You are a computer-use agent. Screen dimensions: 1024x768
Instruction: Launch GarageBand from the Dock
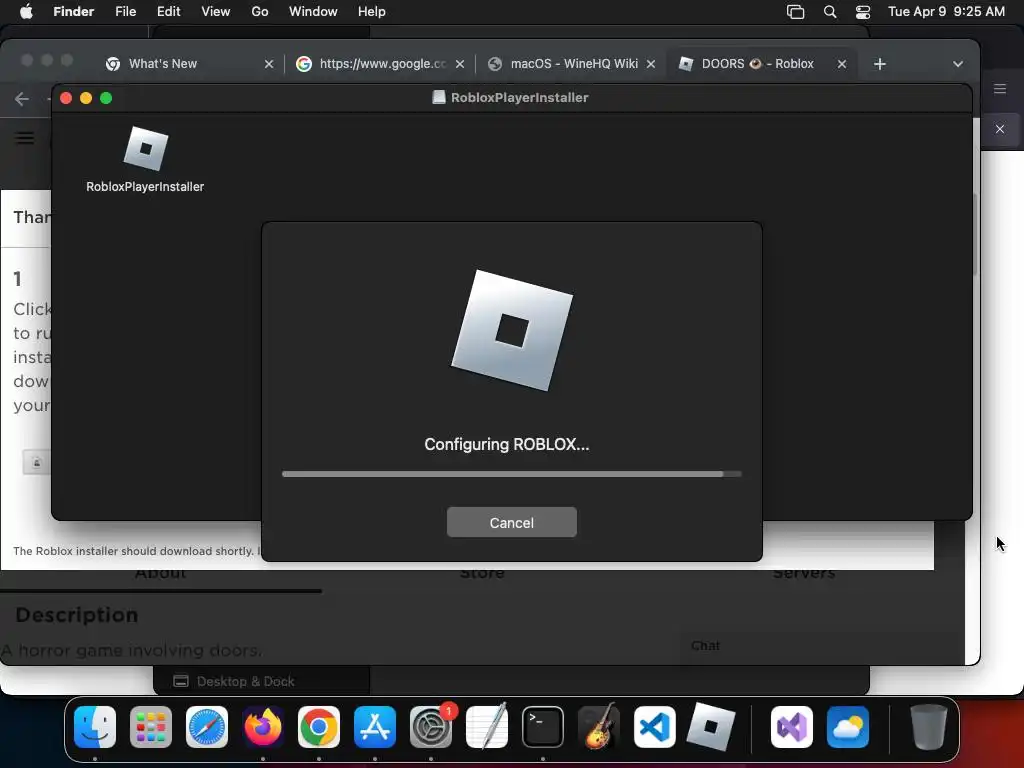pos(599,727)
